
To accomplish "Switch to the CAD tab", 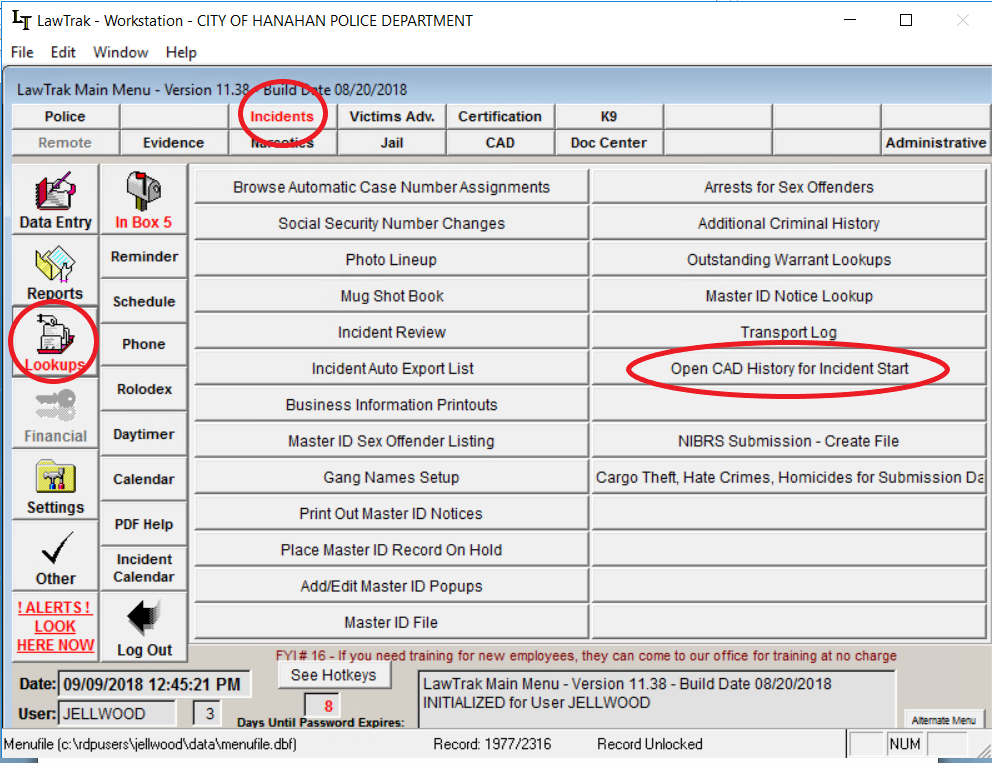I will click(x=500, y=143).
